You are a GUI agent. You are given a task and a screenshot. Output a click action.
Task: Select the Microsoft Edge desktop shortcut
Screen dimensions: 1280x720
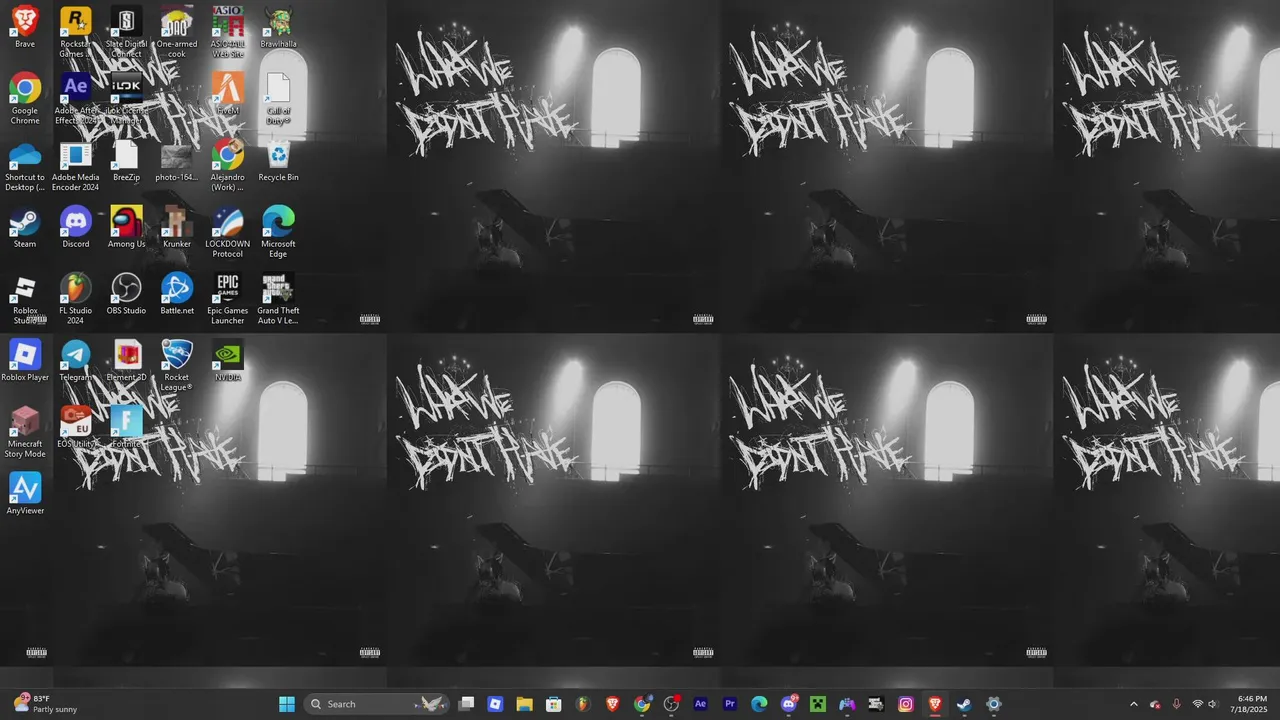278,232
